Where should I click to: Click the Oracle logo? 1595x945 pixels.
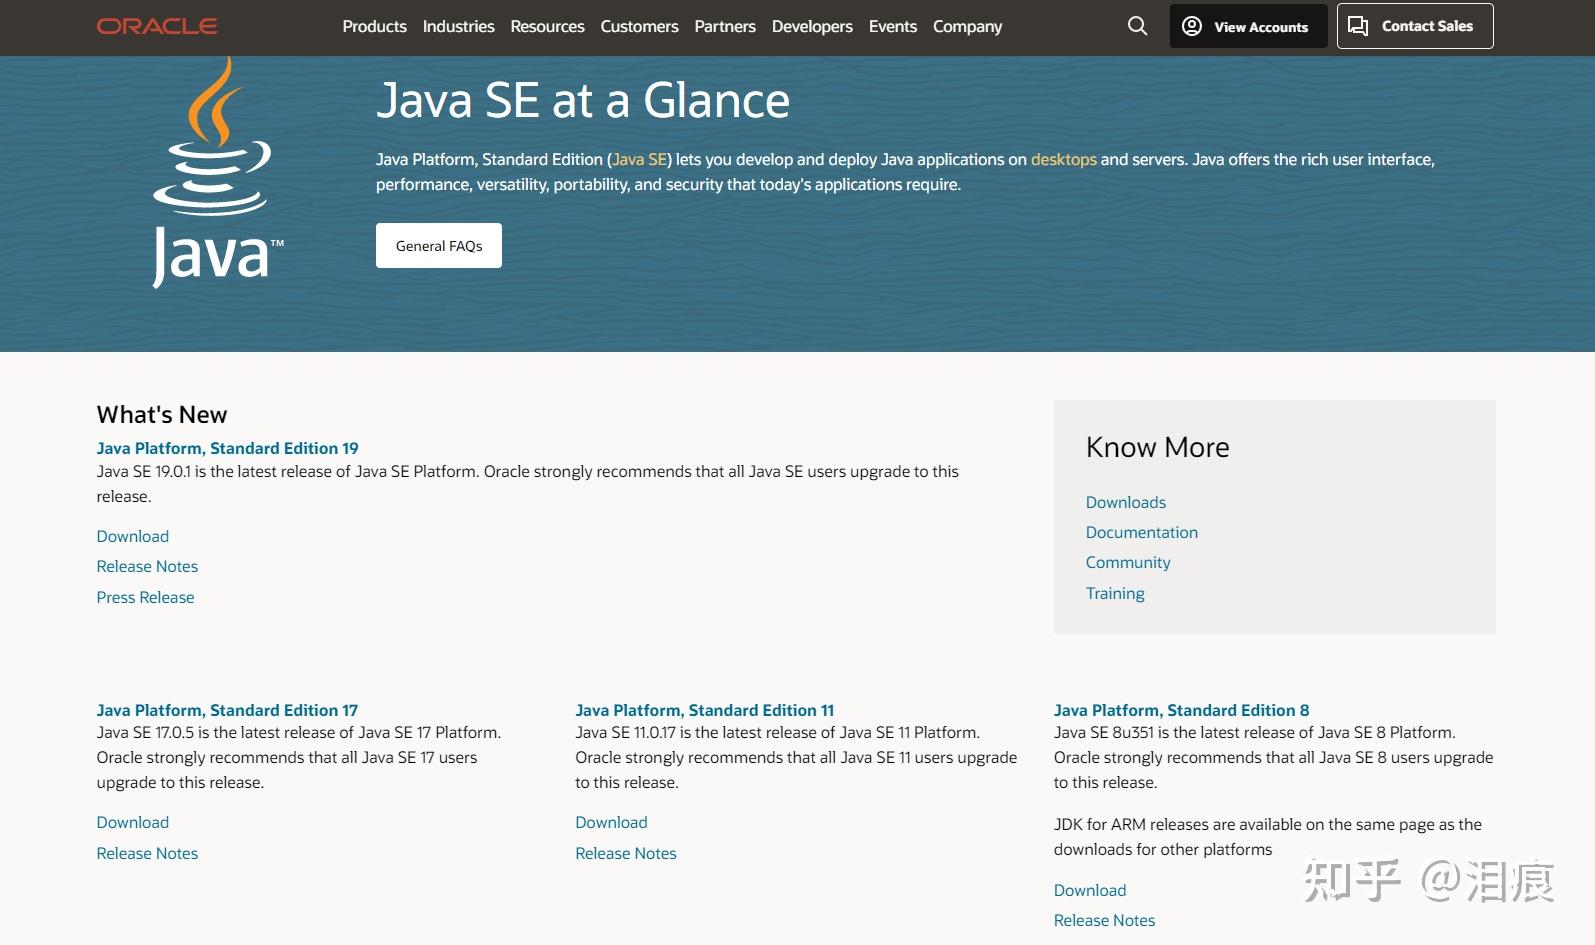pyautogui.click(x=157, y=26)
